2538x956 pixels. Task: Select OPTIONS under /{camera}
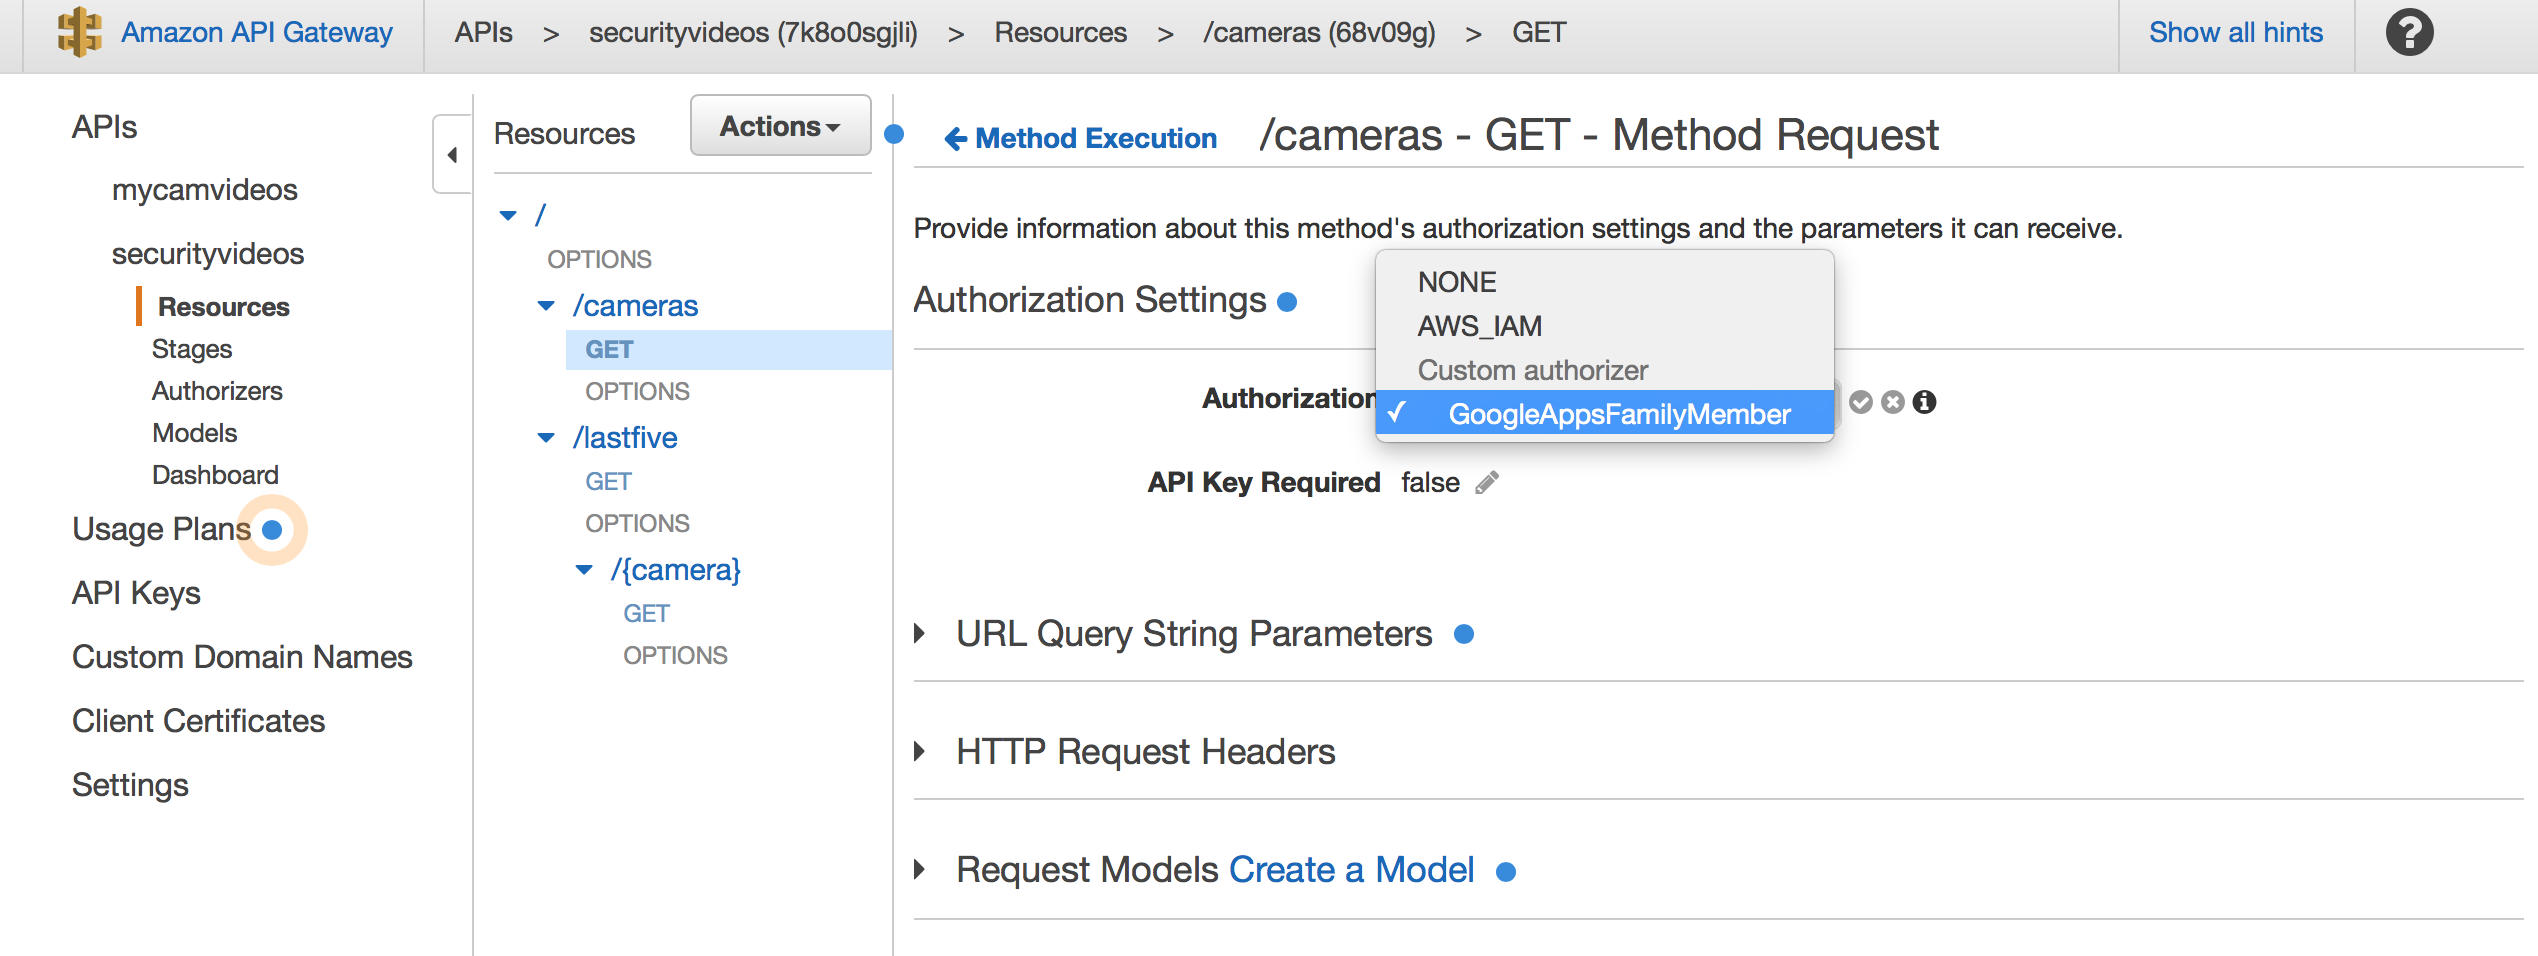[x=675, y=655]
